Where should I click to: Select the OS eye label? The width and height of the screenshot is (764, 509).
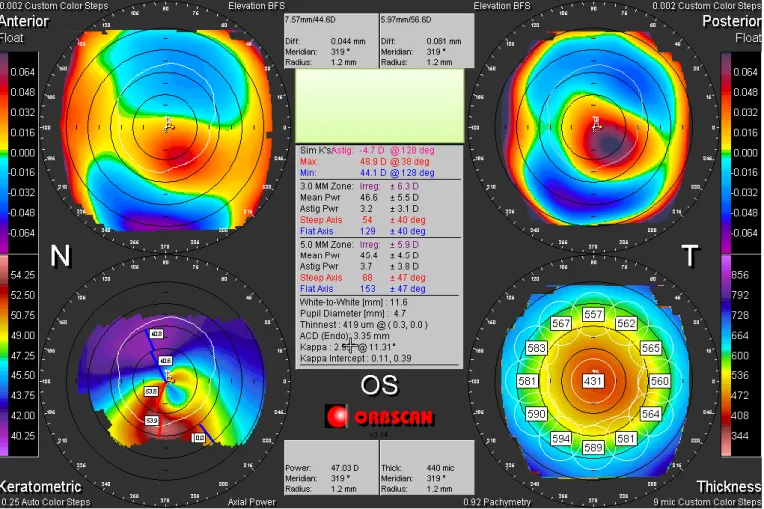click(379, 385)
